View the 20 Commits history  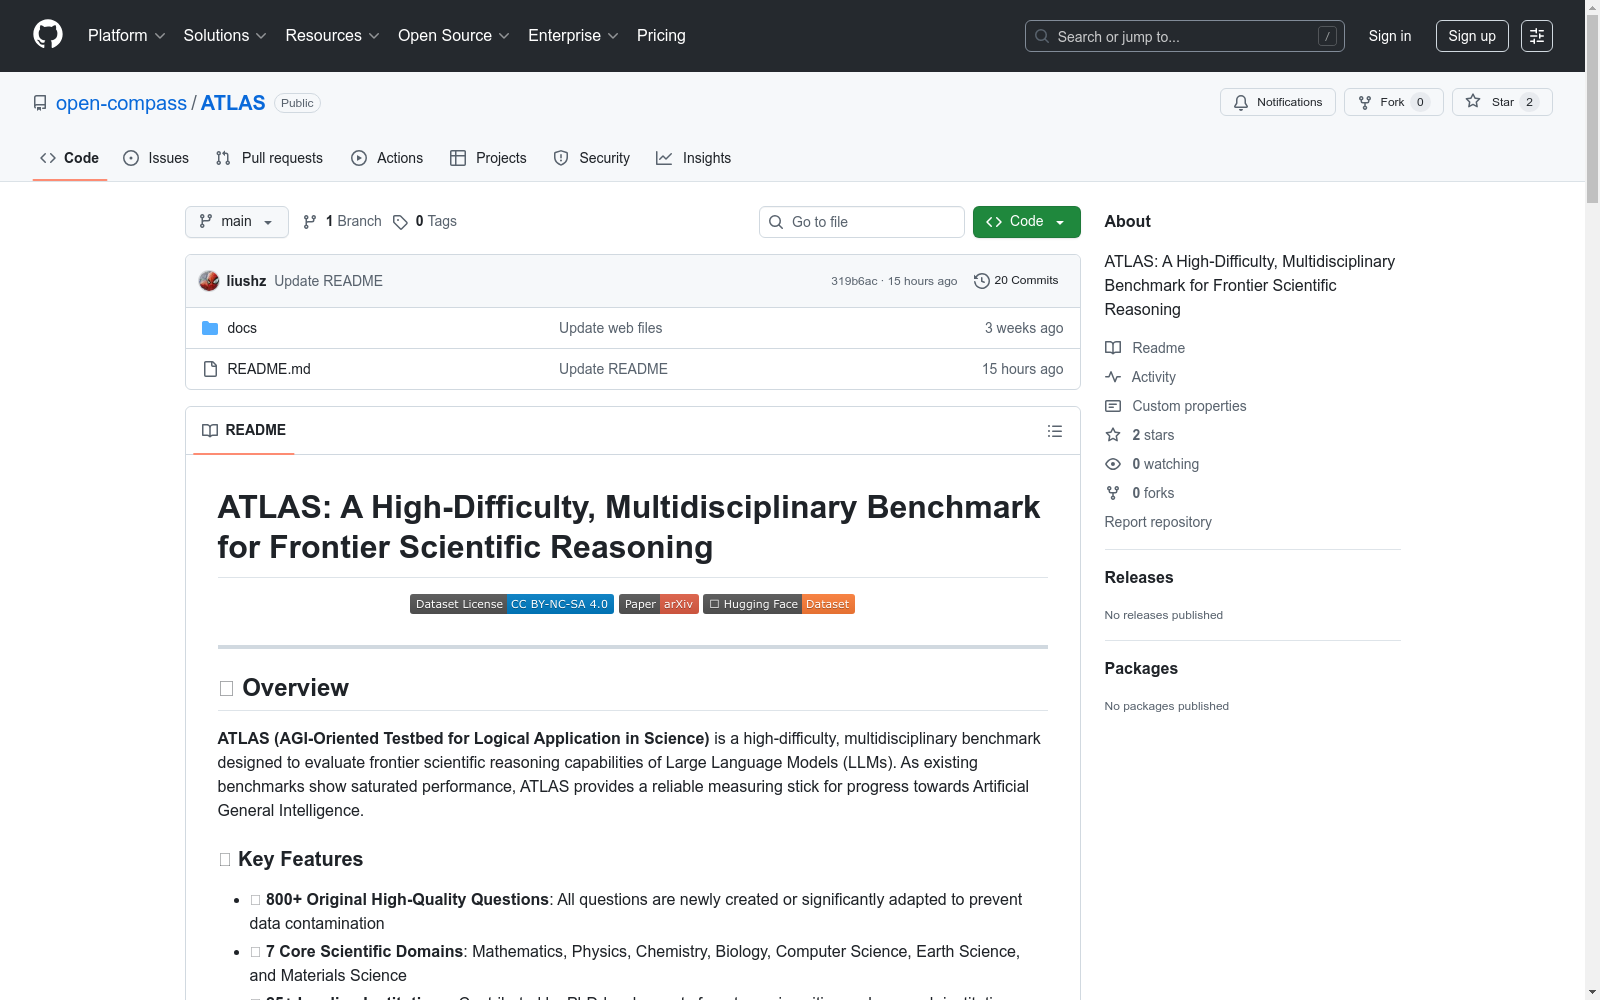pos(1016,281)
